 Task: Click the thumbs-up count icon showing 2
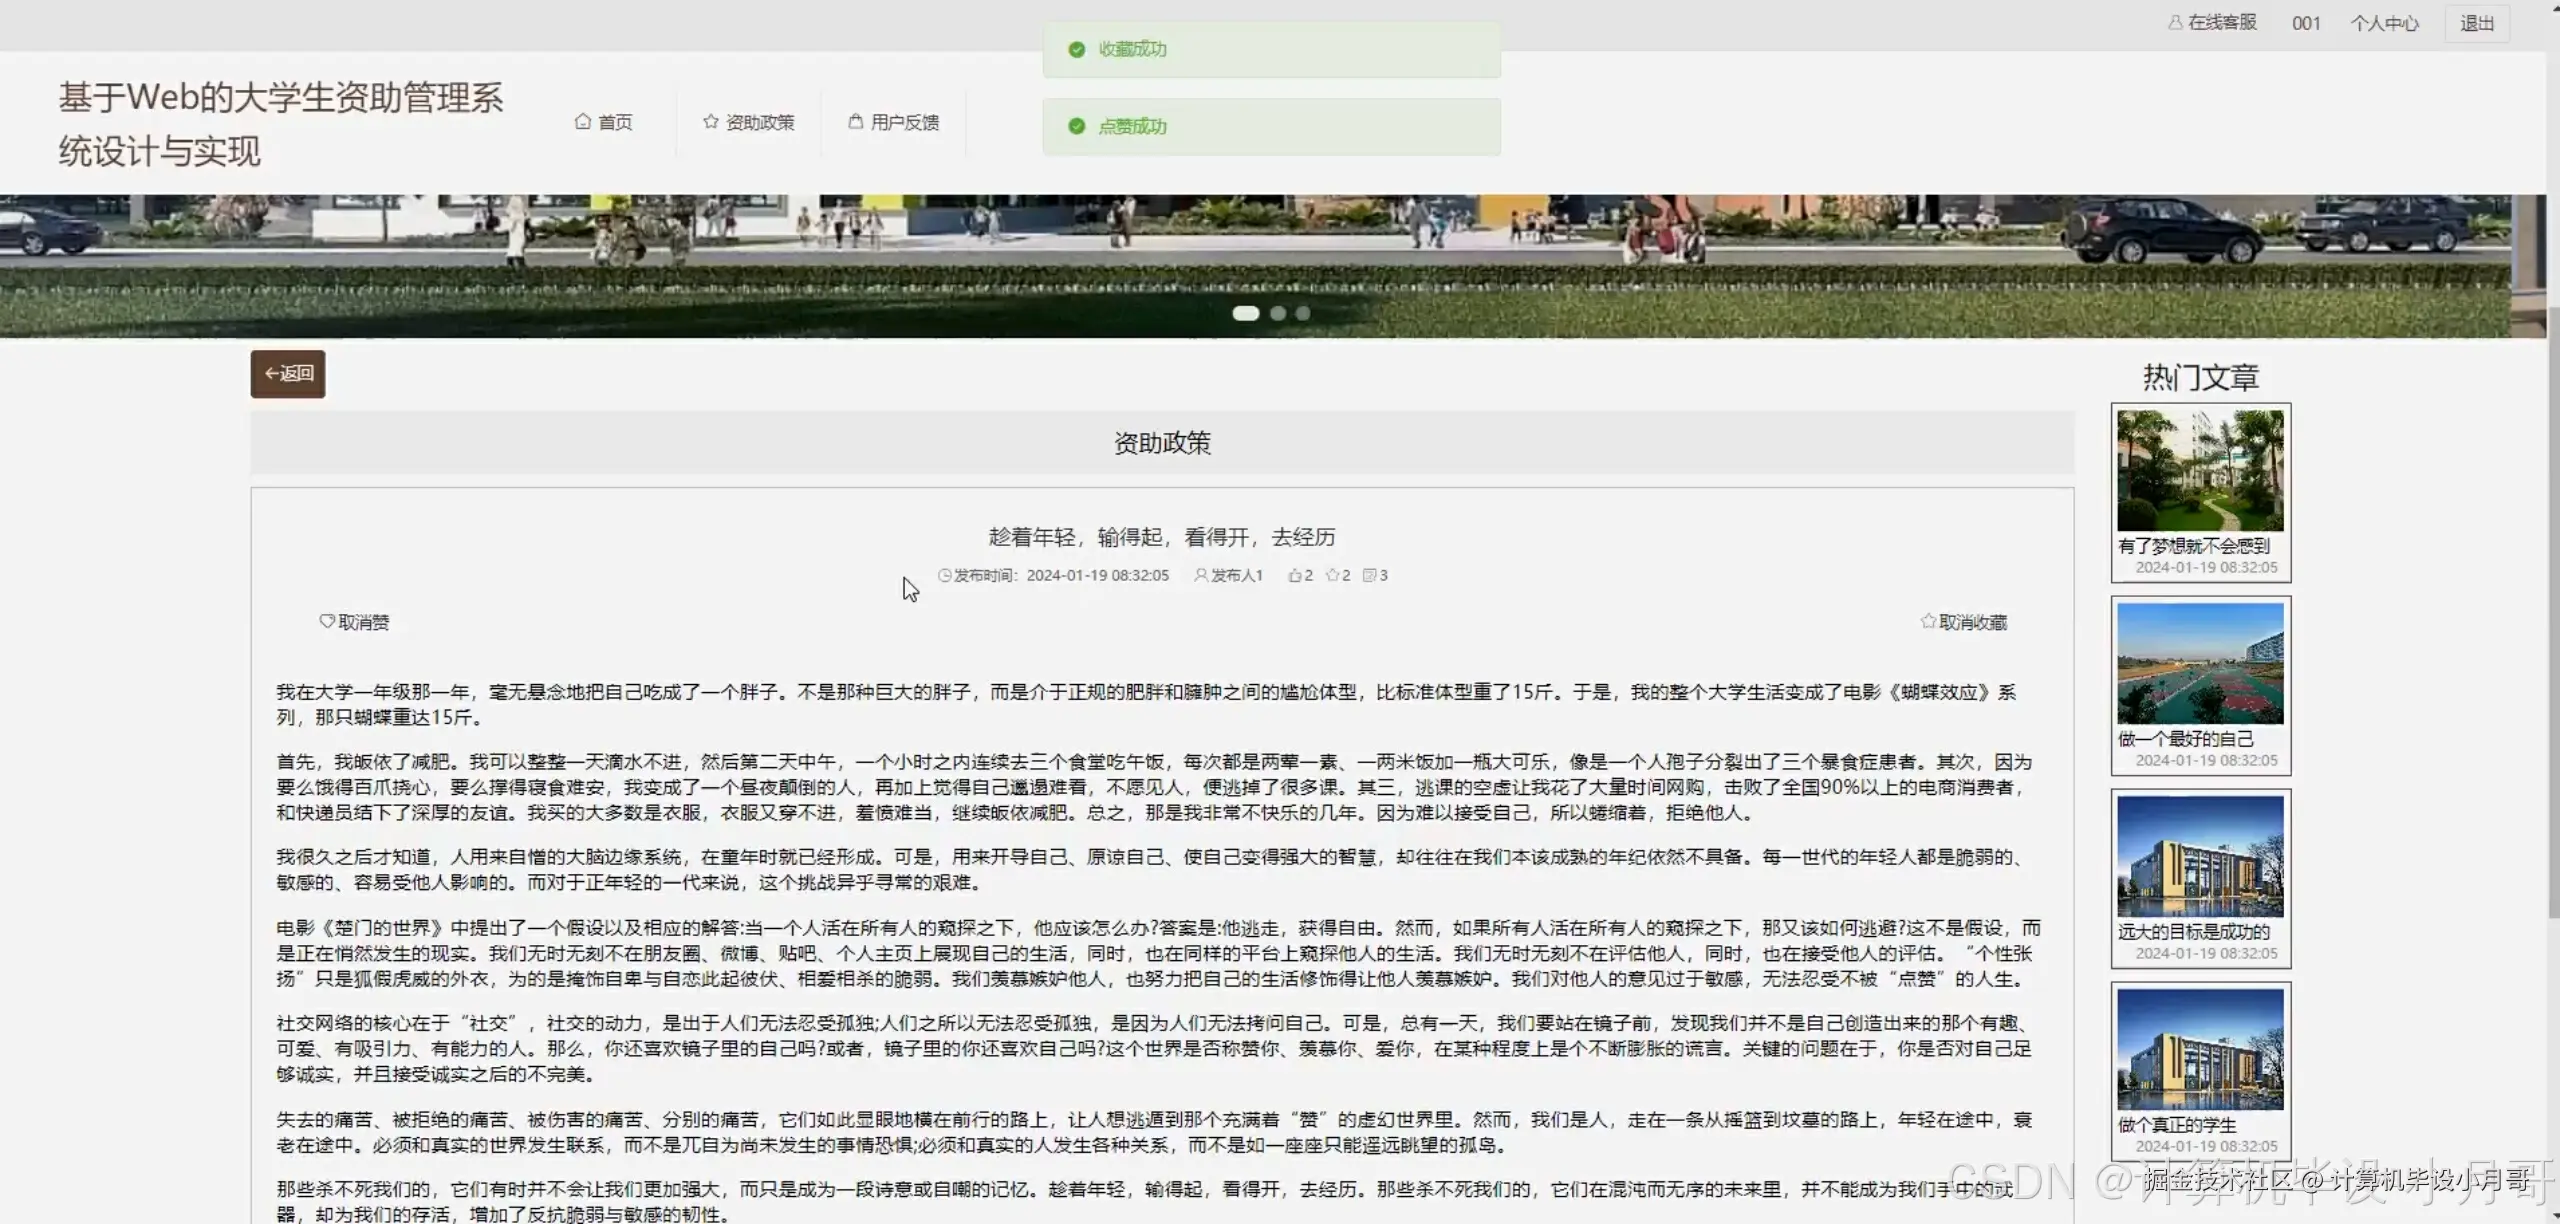(1293, 575)
